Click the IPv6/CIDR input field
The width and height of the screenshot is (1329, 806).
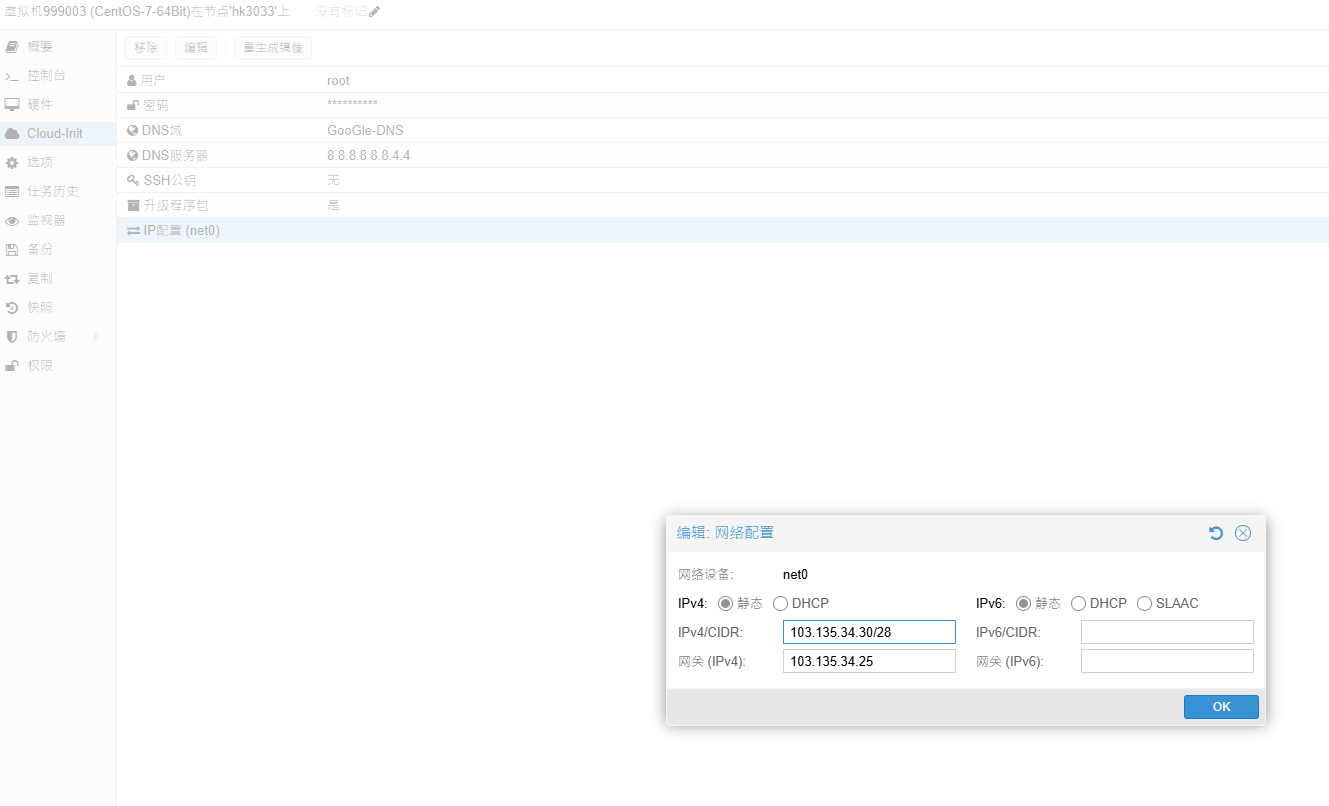[x=1166, y=632]
